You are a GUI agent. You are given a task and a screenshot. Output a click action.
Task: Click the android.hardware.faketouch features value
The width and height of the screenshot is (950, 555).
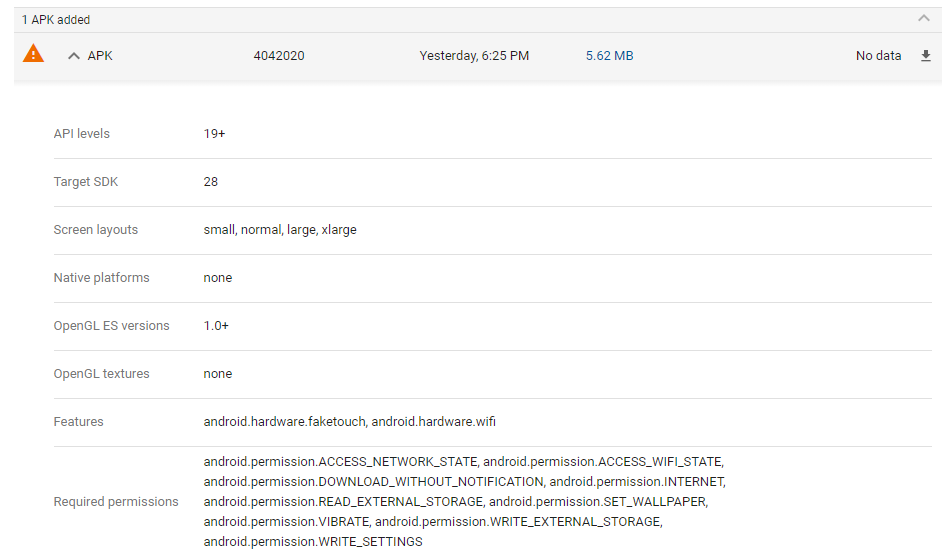[350, 422]
